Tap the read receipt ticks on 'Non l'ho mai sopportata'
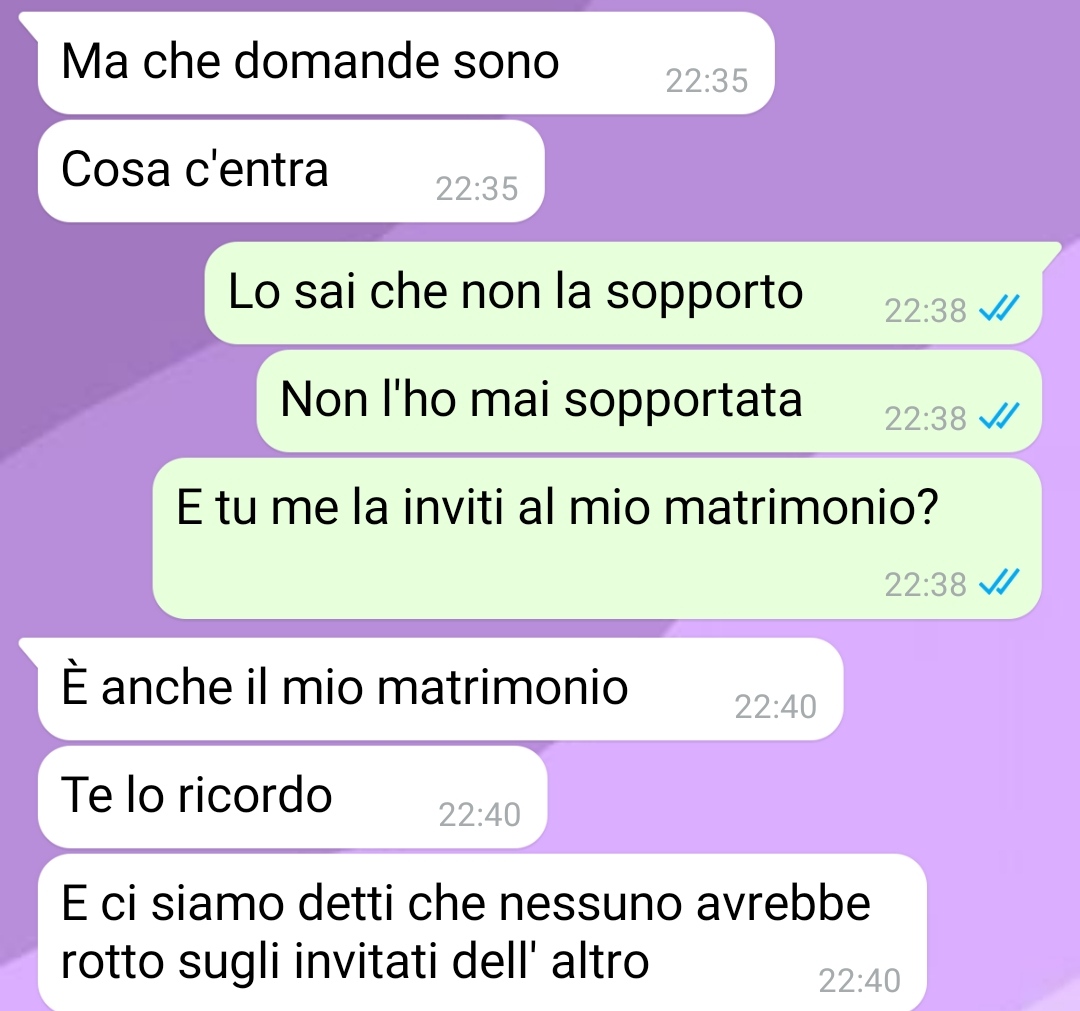1080x1011 pixels. 999,417
